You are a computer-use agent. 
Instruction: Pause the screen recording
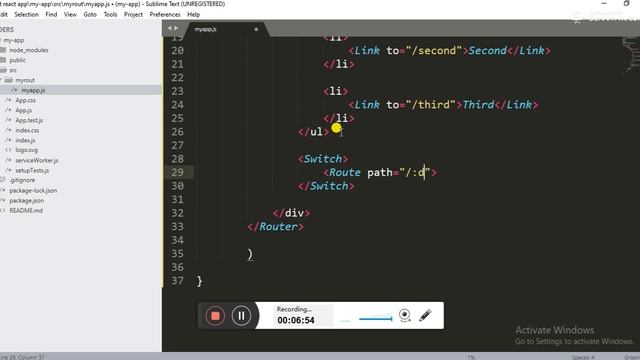(x=241, y=316)
